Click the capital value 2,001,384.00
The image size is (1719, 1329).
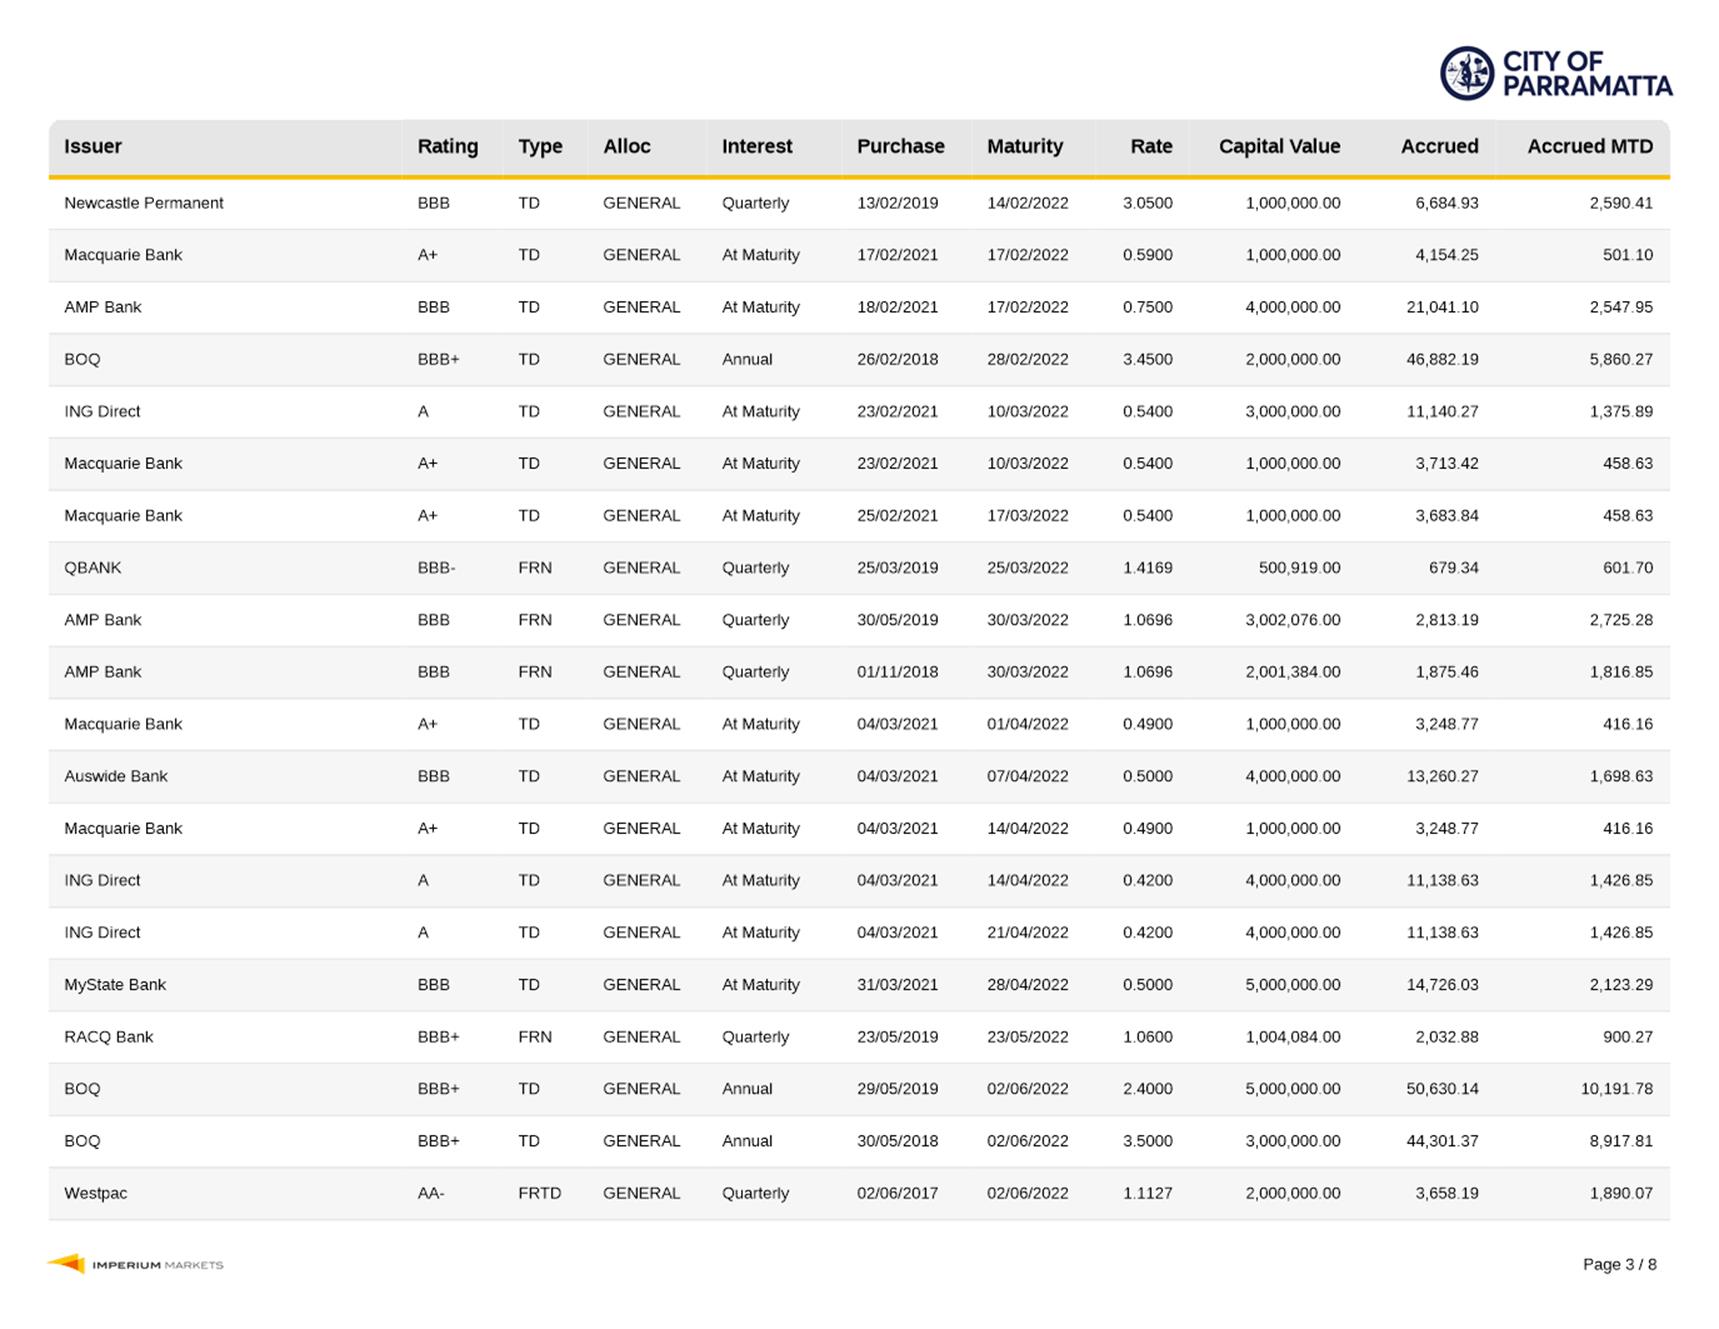[x=1293, y=672]
